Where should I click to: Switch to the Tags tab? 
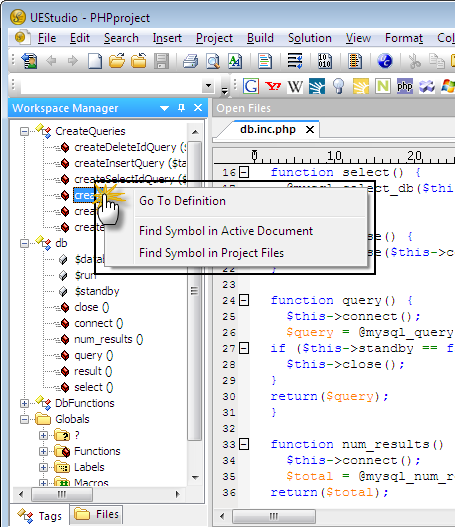point(40,516)
